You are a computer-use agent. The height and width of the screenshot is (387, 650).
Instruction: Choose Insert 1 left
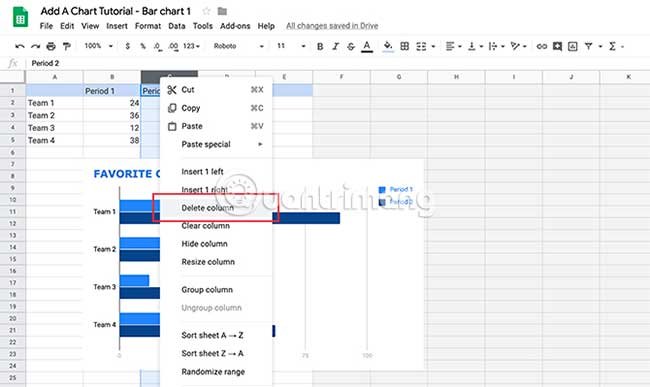coord(216,172)
